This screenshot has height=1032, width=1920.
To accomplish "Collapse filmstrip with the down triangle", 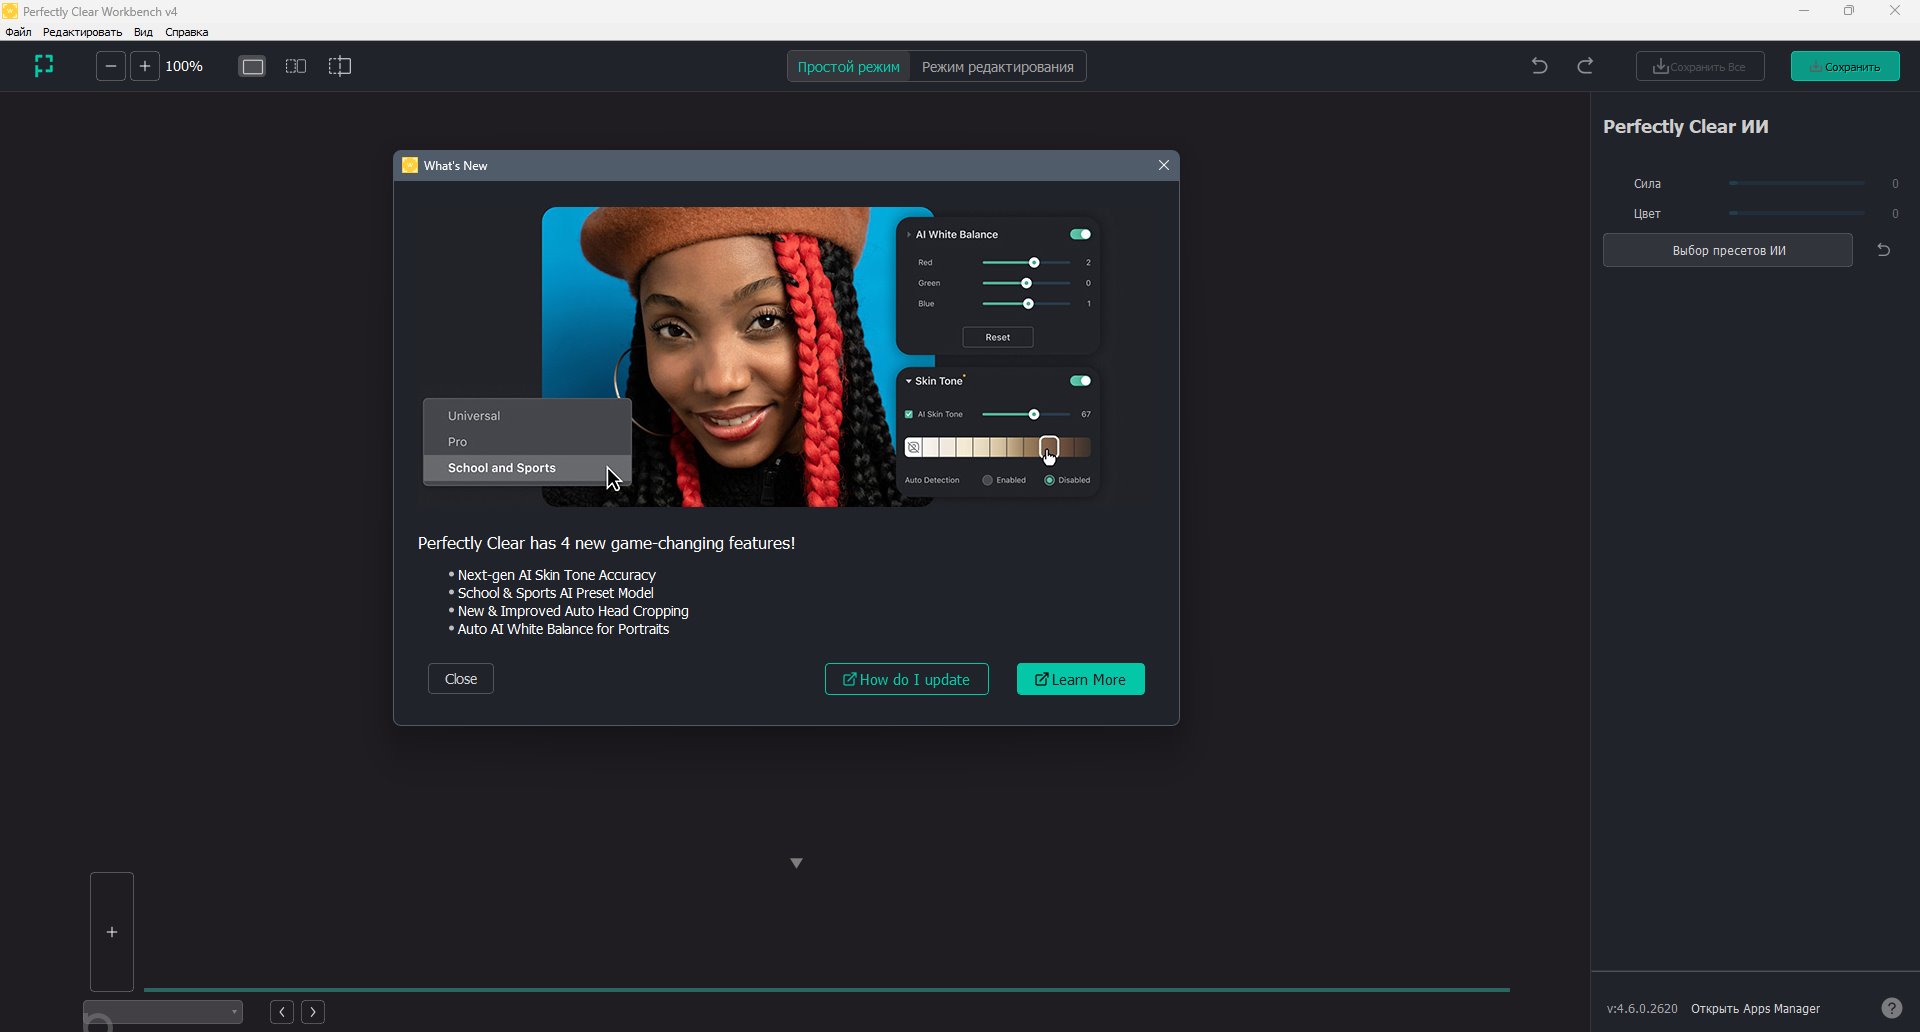I will click(796, 863).
